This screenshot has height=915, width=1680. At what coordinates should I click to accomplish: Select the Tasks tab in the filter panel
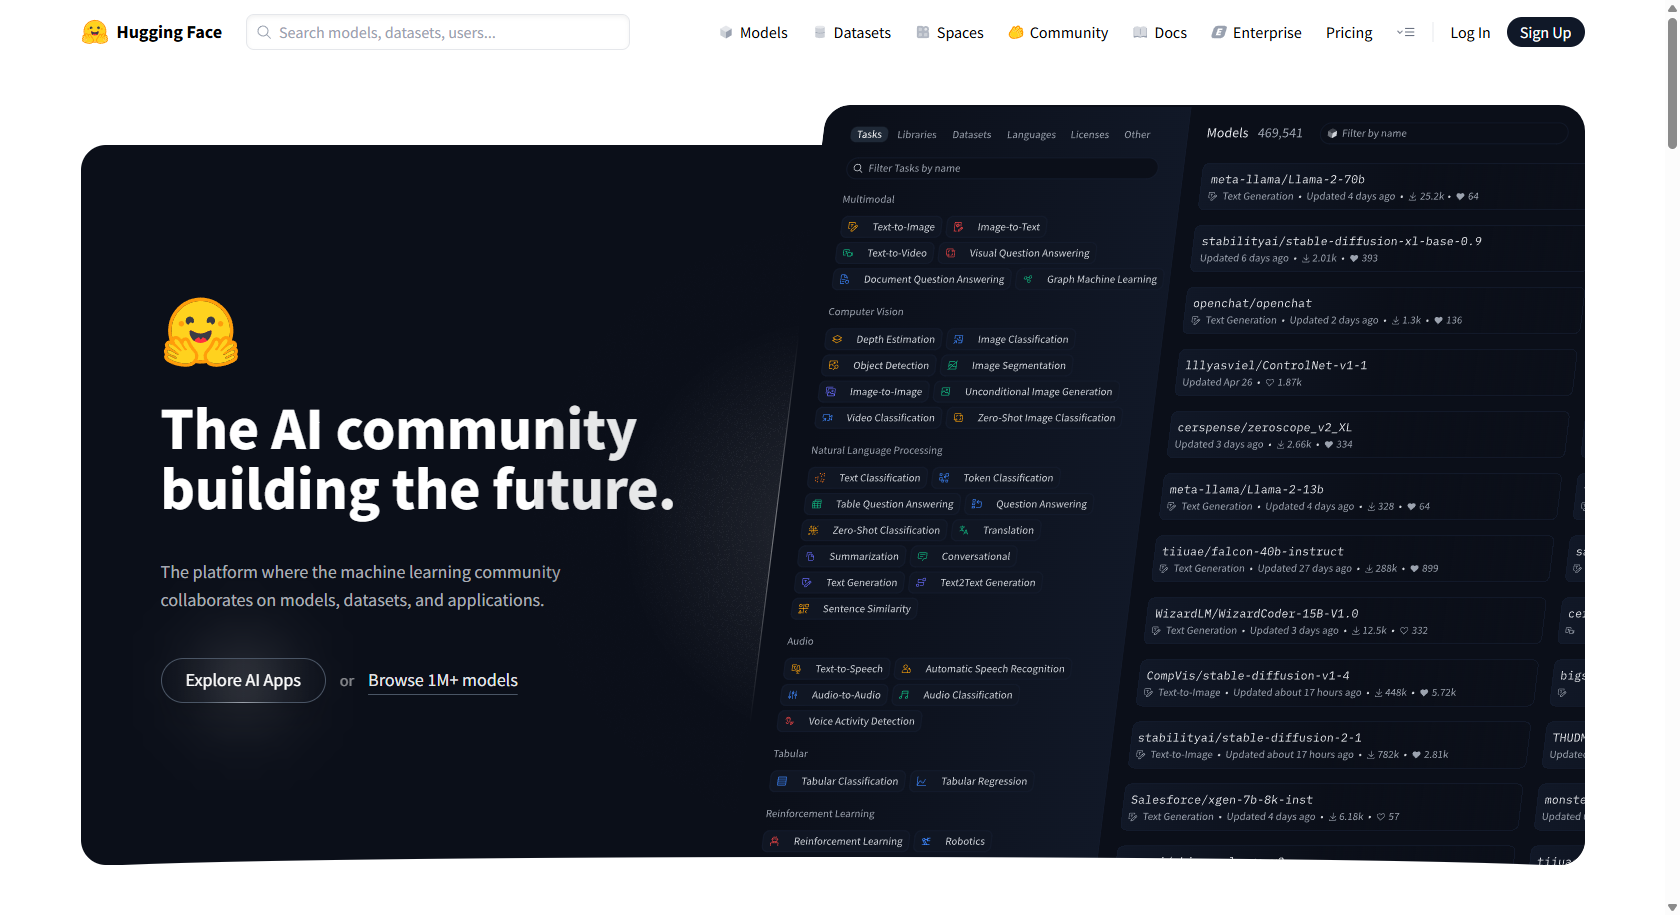click(x=869, y=134)
